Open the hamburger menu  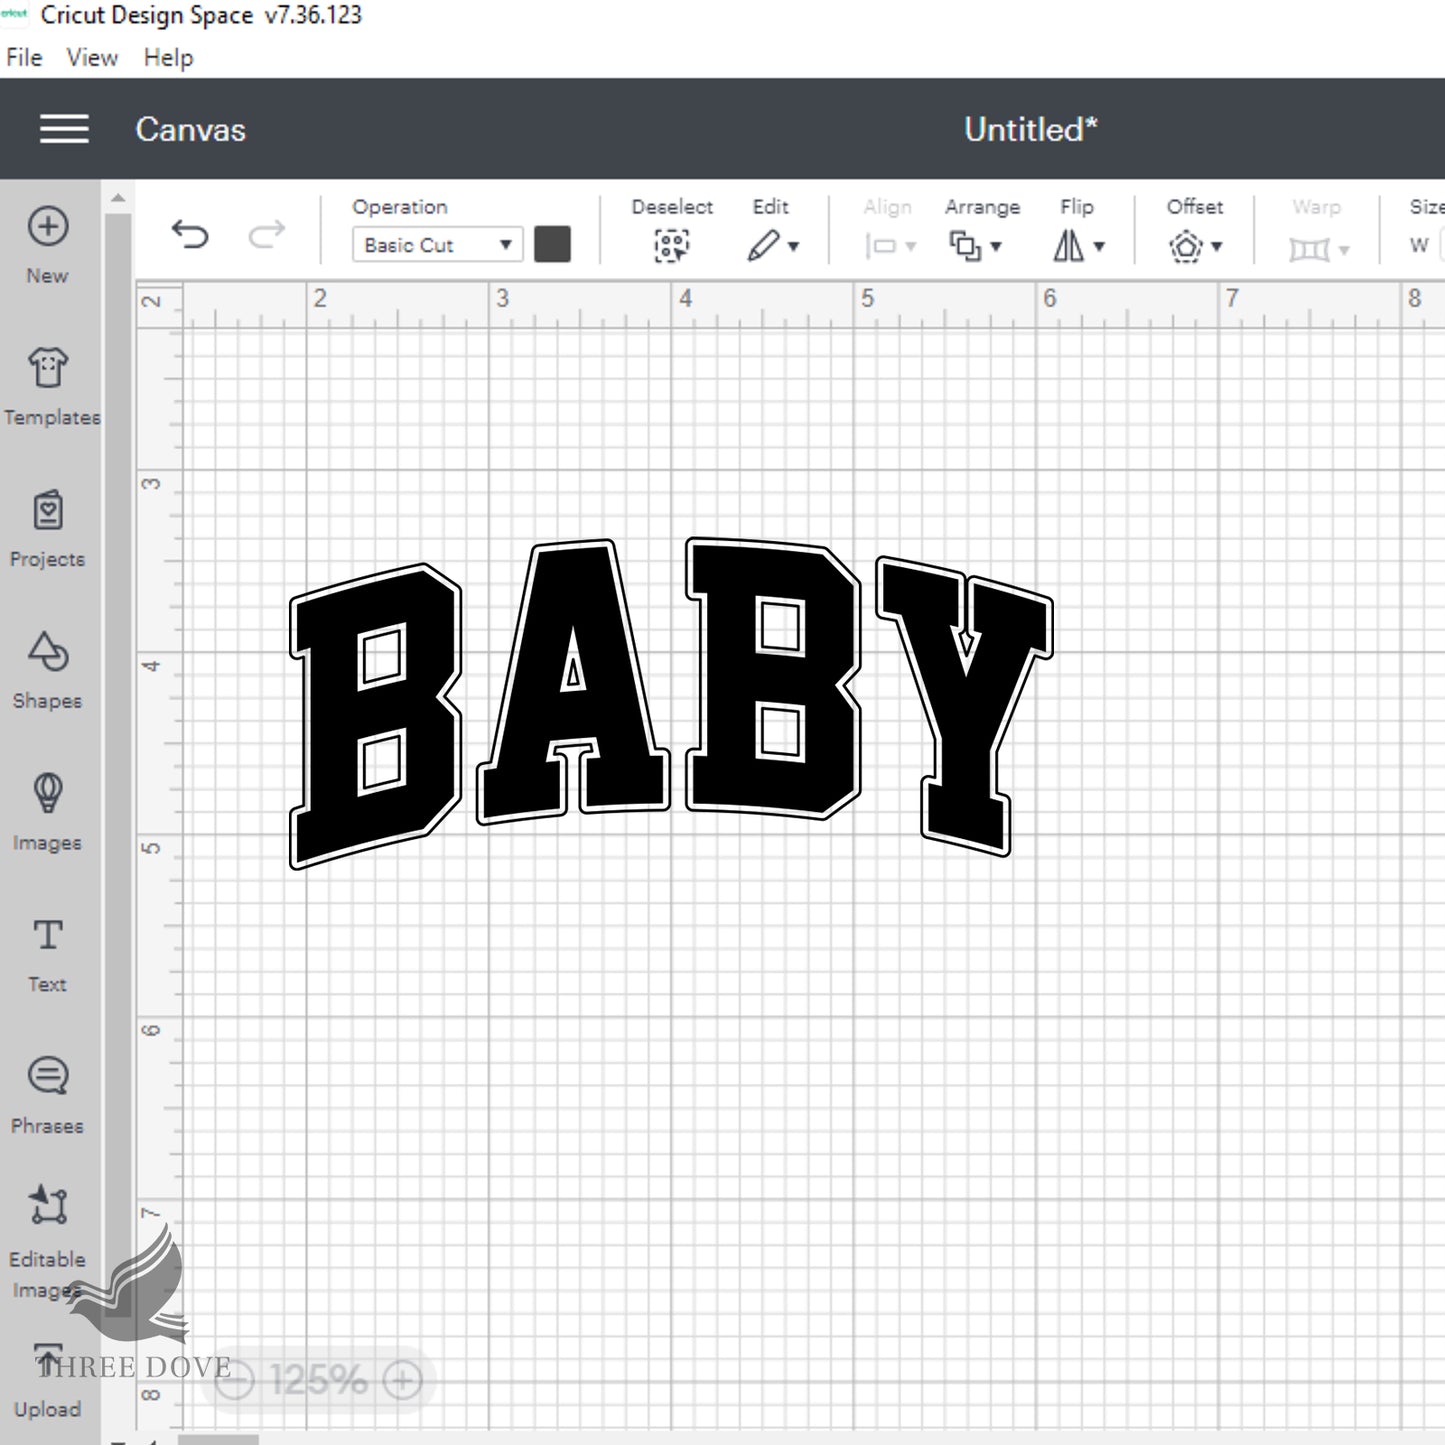point(64,129)
